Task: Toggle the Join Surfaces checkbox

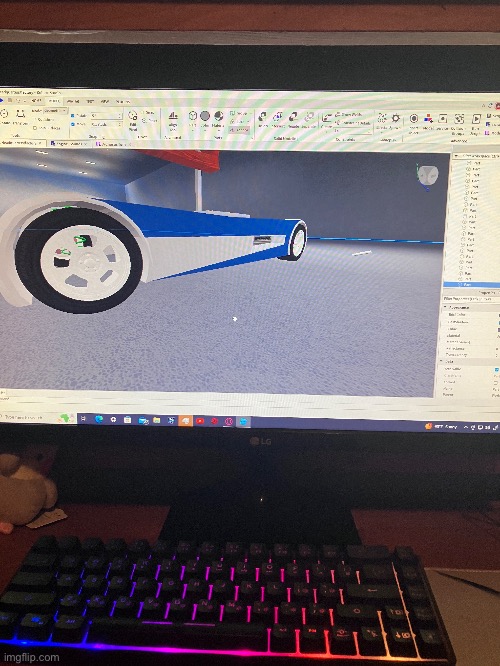Action: 46,127
